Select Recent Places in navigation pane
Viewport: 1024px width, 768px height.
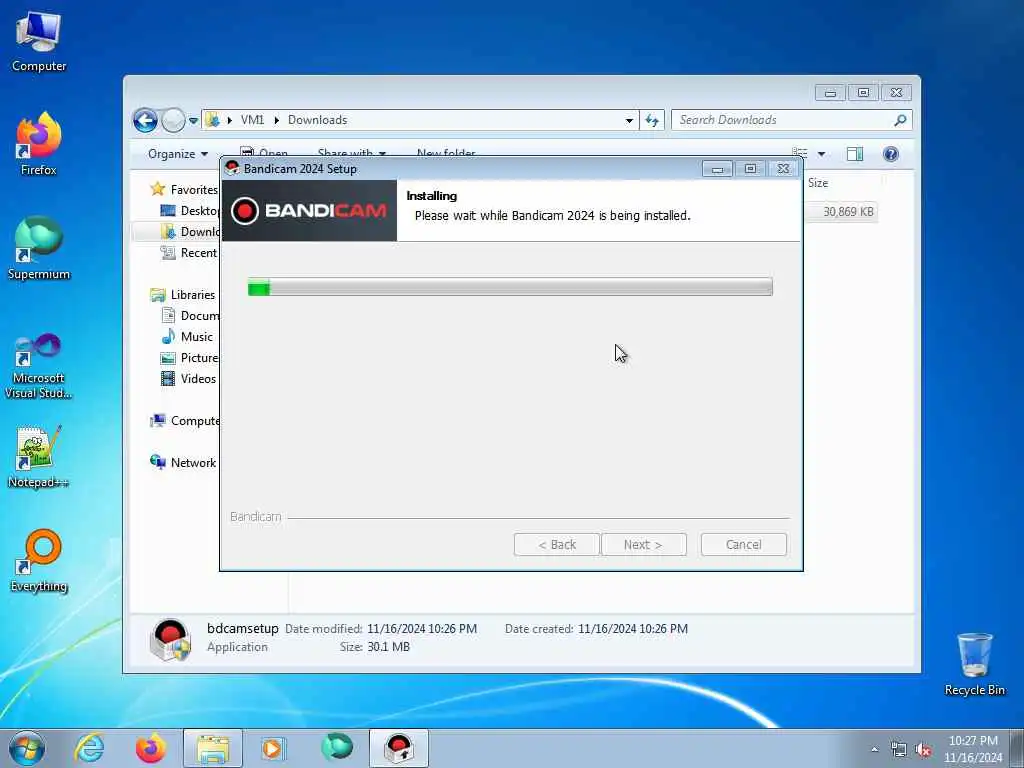click(x=189, y=253)
